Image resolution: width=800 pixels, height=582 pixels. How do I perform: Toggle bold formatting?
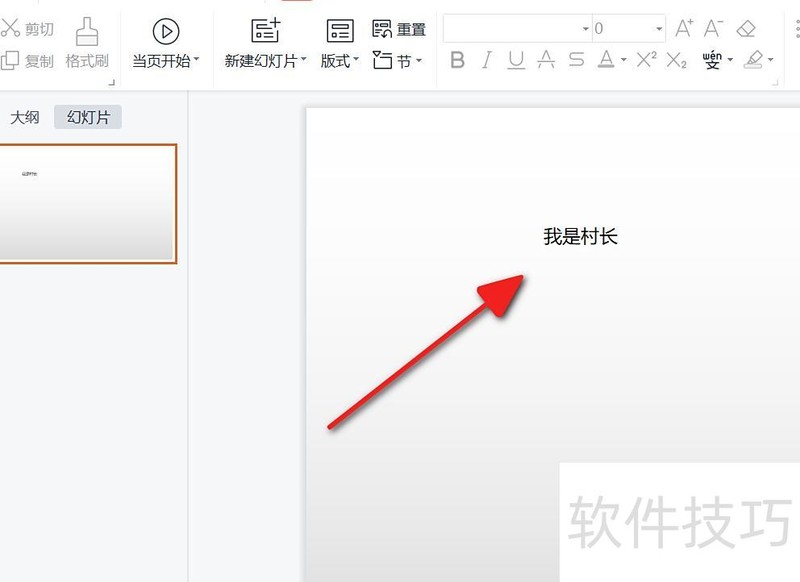tap(458, 61)
